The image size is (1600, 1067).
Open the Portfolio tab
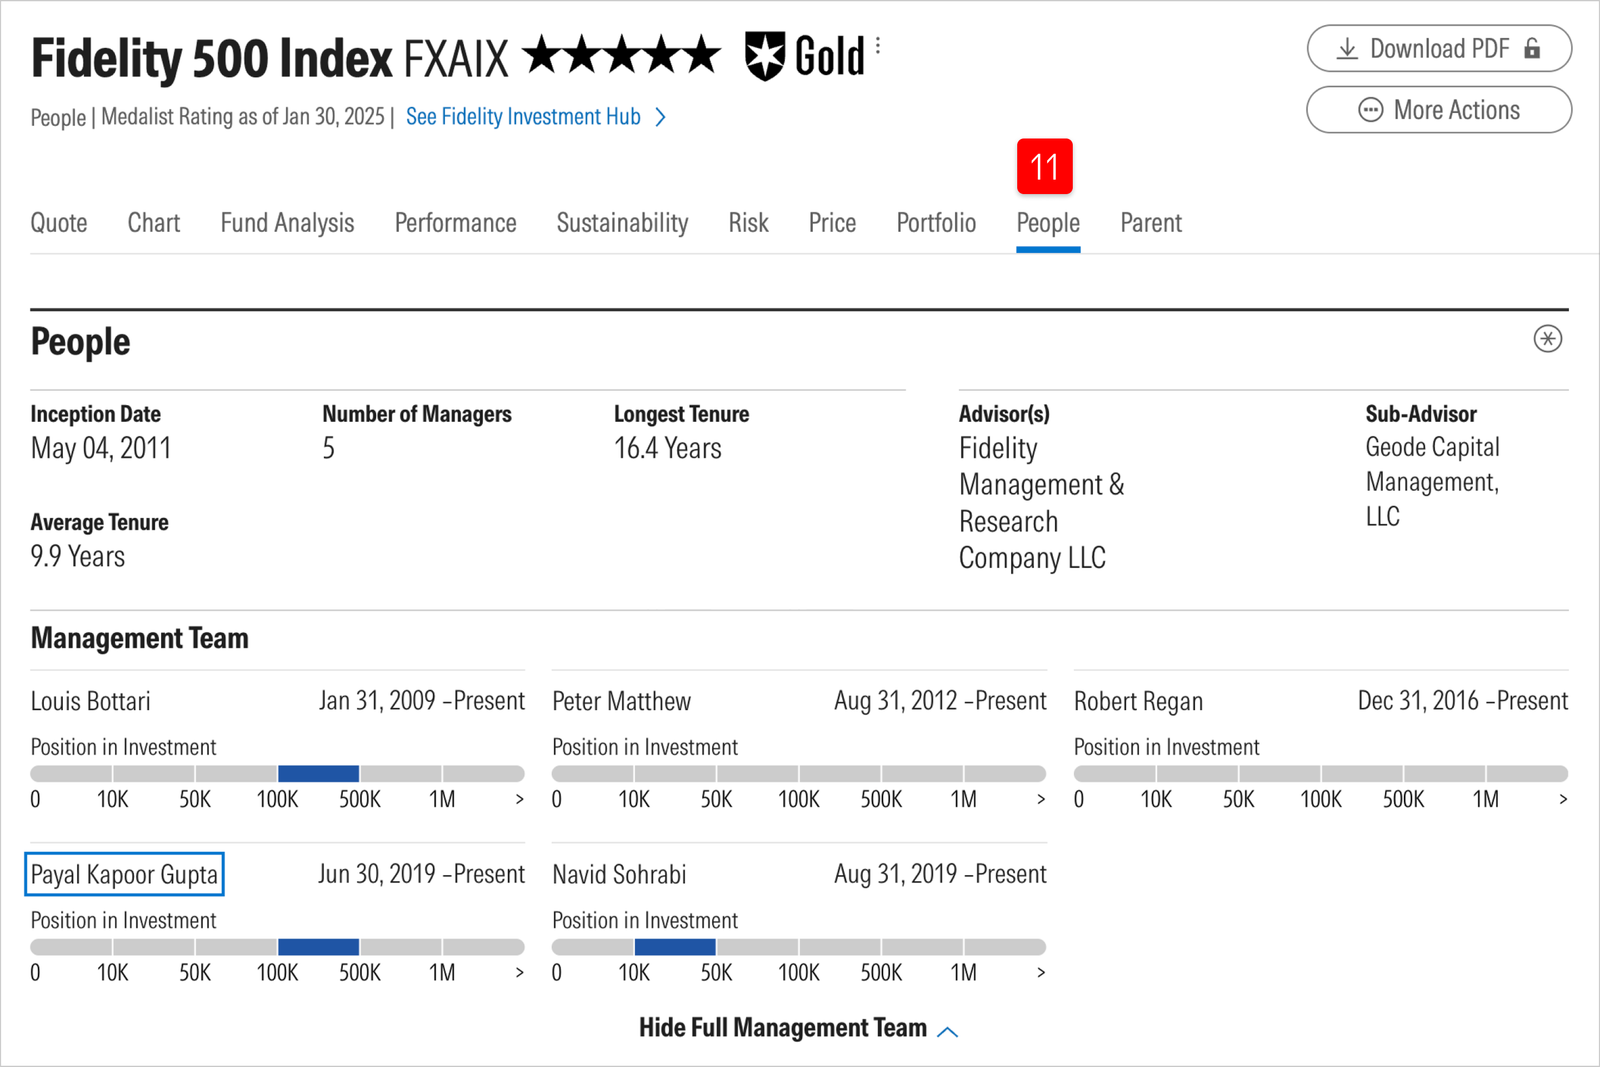click(936, 222)
